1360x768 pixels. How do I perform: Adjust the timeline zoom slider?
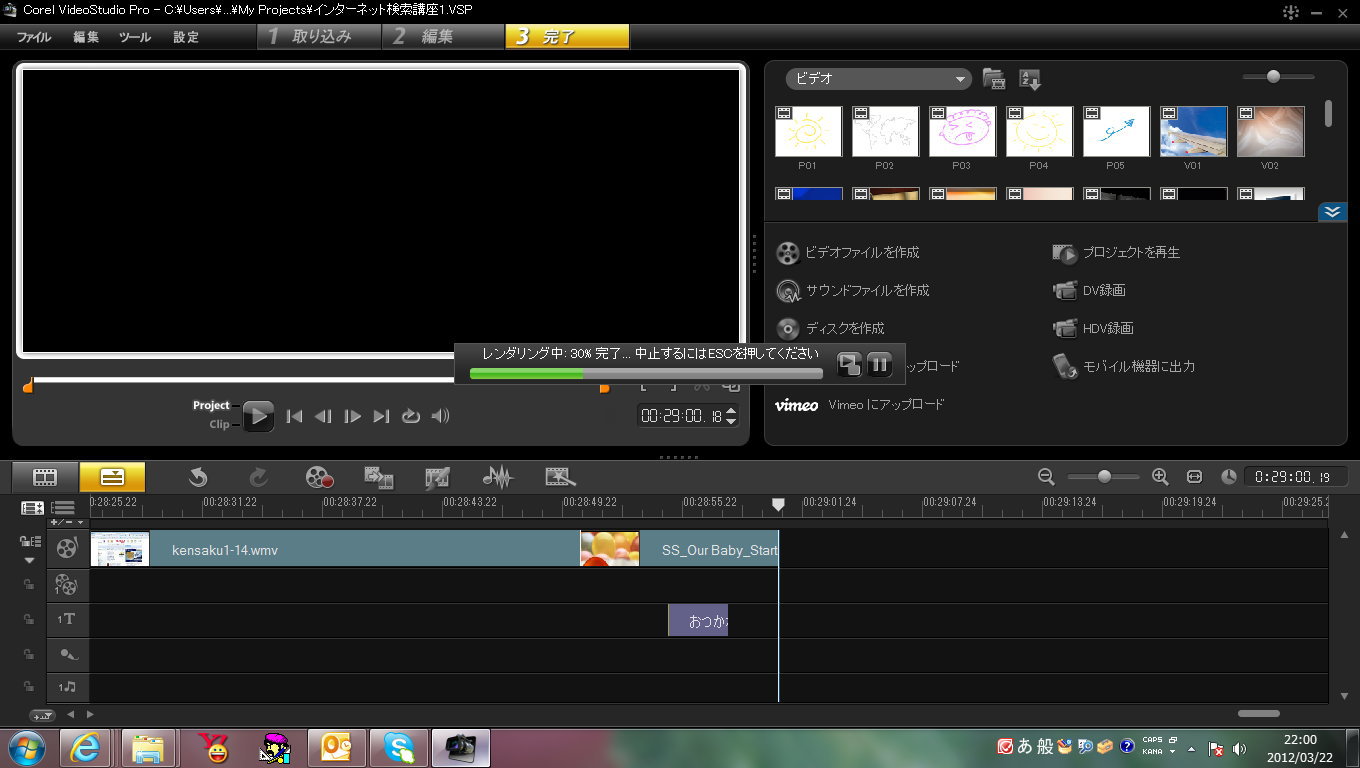(x=1104, y=477)
